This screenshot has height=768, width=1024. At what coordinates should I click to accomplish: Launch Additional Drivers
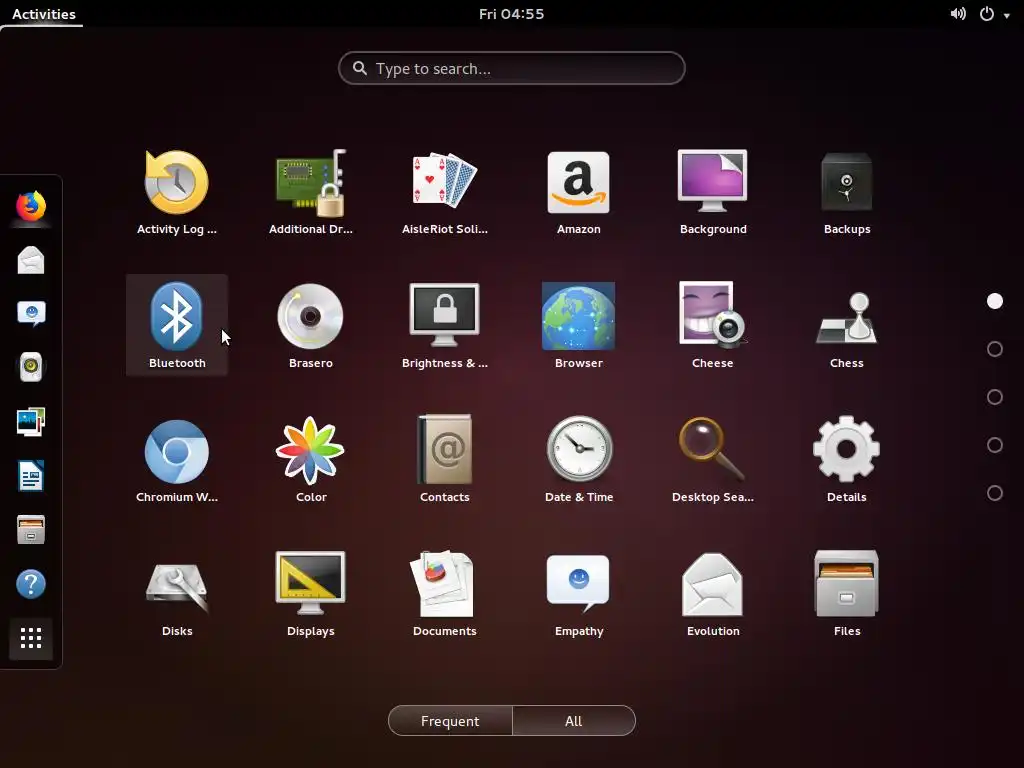311,192
